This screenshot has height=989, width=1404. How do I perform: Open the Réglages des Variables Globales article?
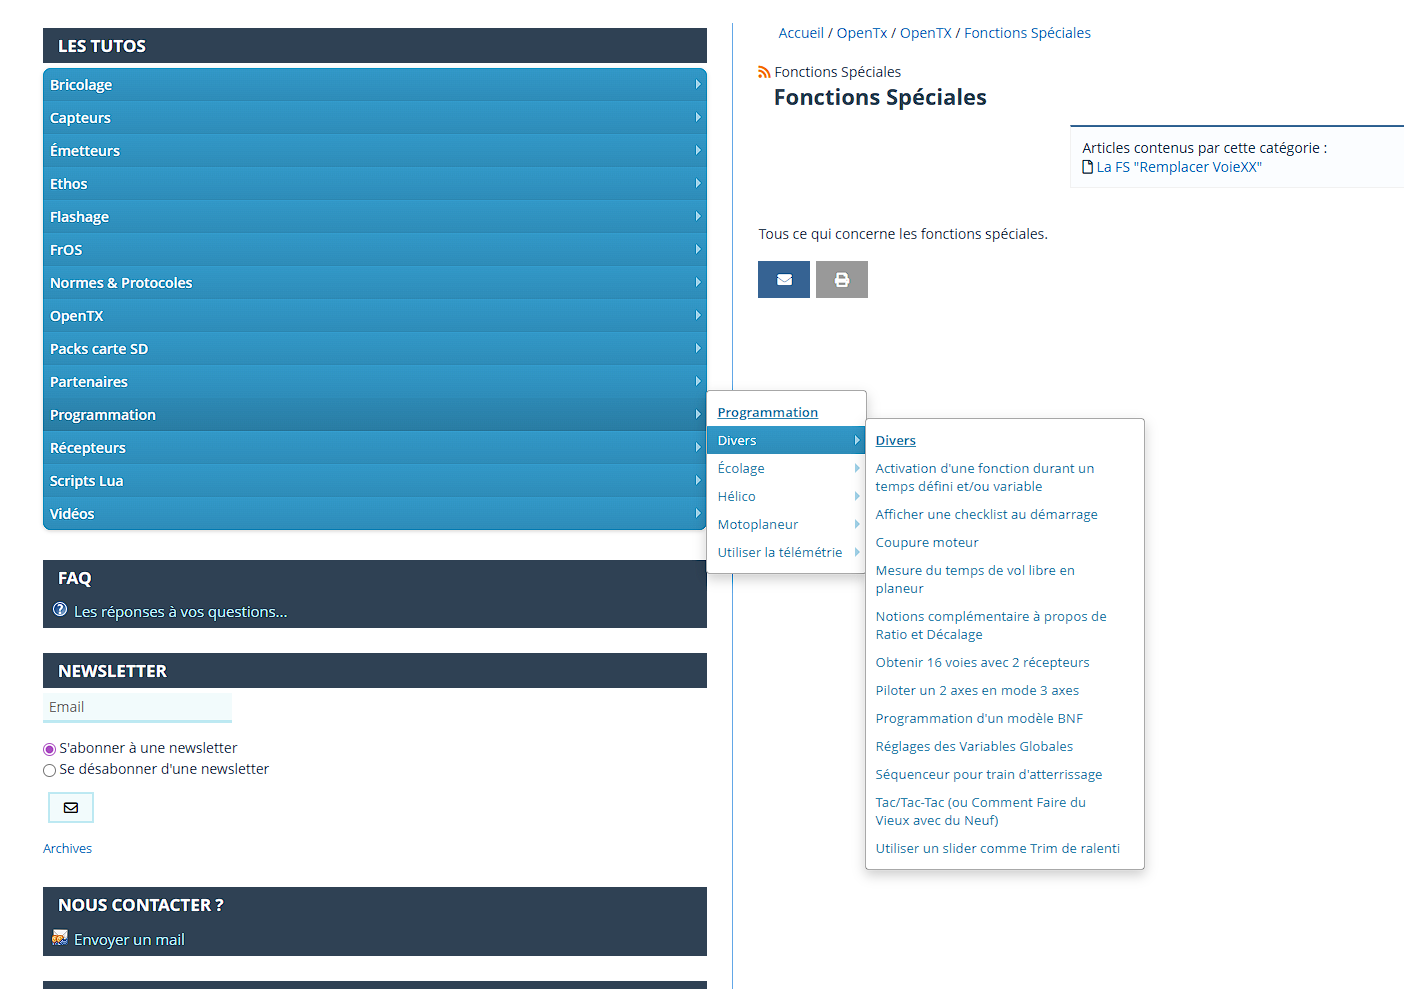pyautogui.click(x=974, y=746)
